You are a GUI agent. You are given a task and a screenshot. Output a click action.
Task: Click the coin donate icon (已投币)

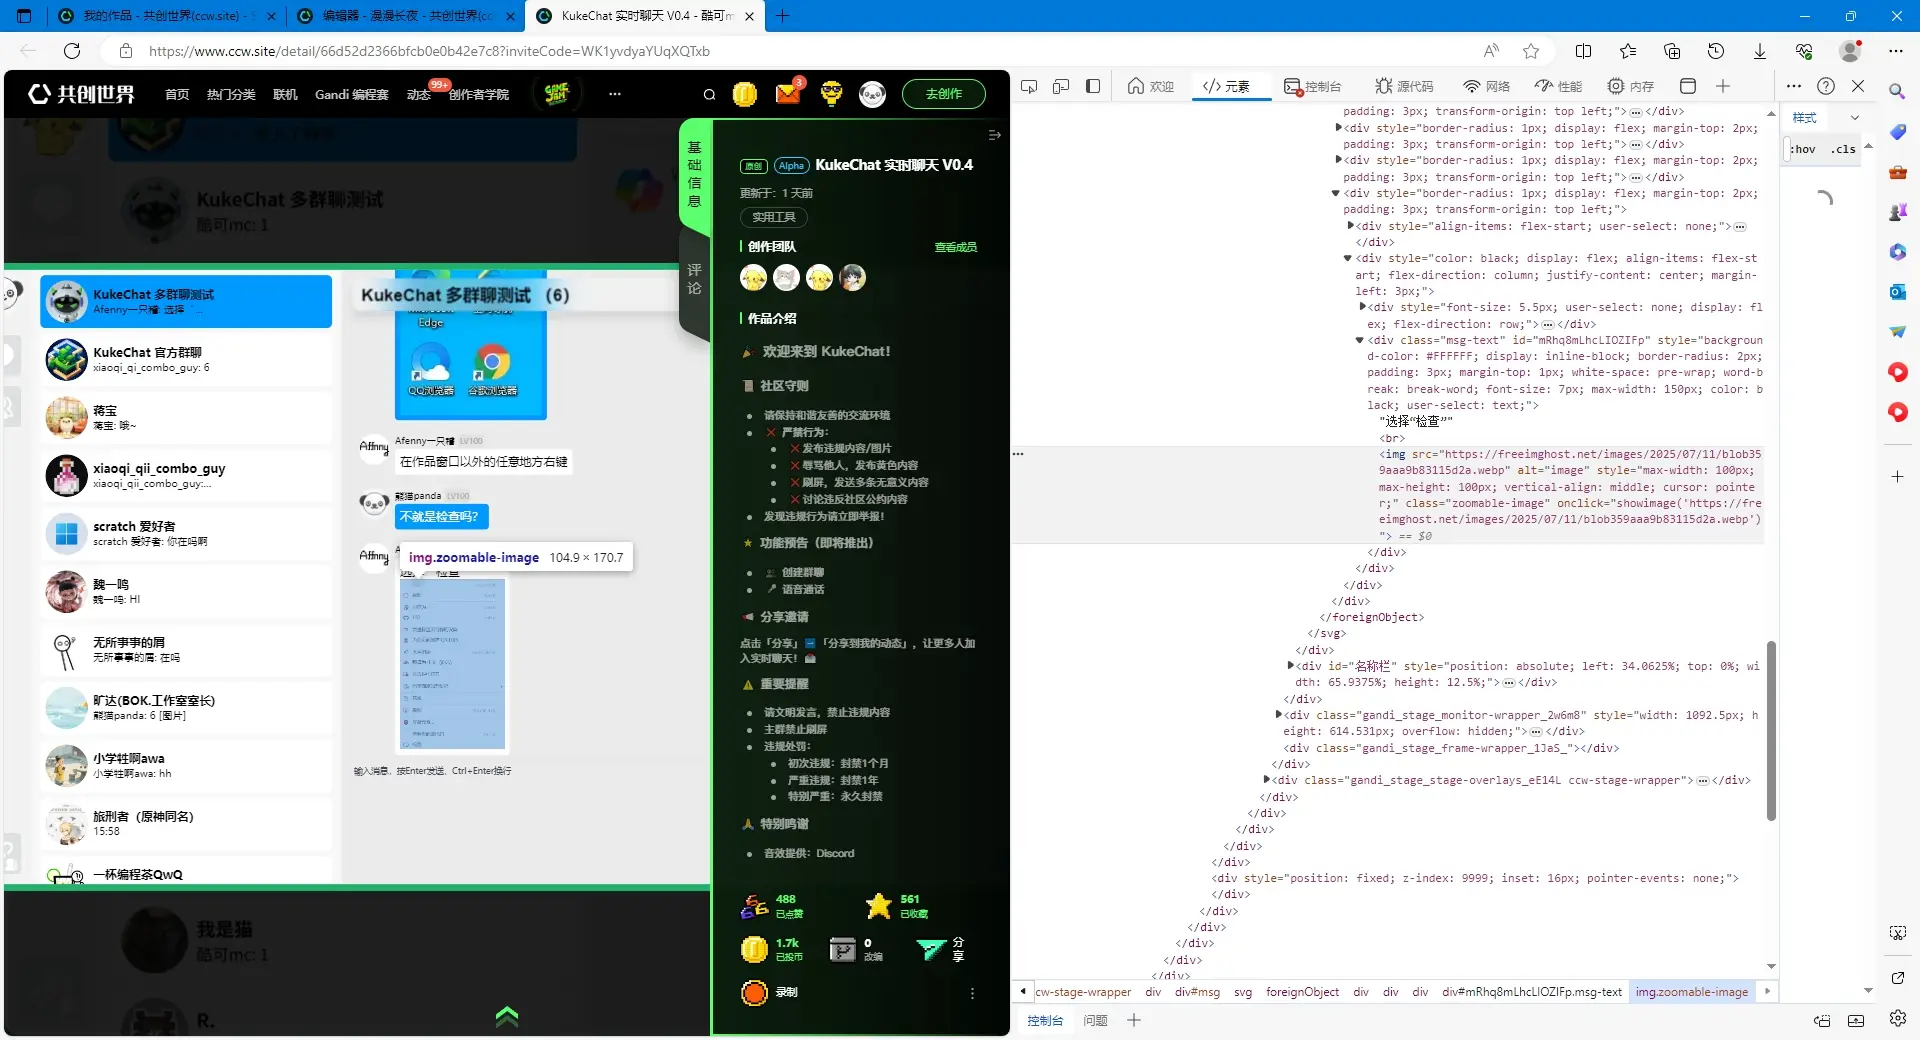(753, 949)
